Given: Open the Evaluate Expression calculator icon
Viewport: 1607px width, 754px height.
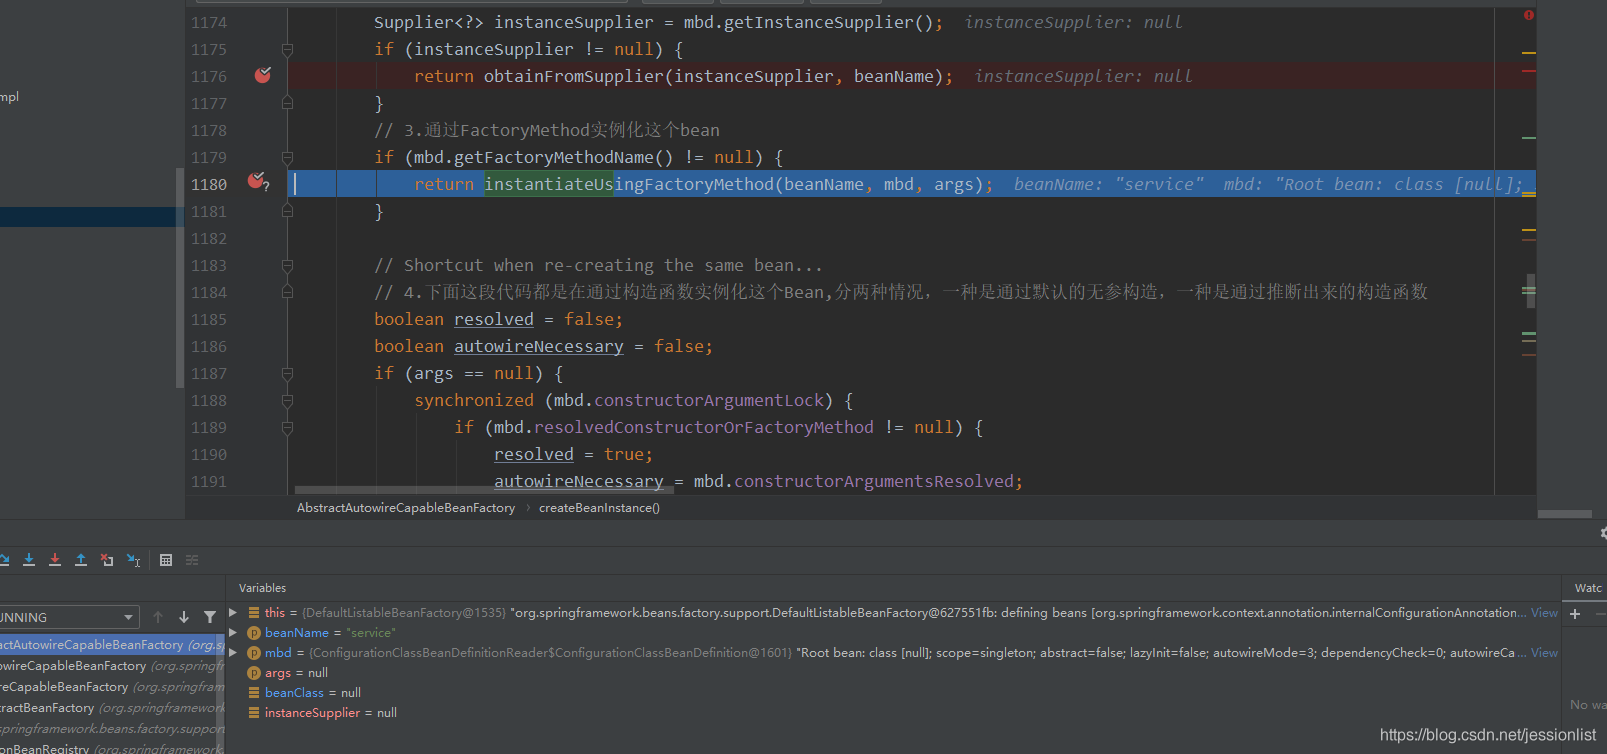Looking at the screenshot, I should [x=166, y=560].
